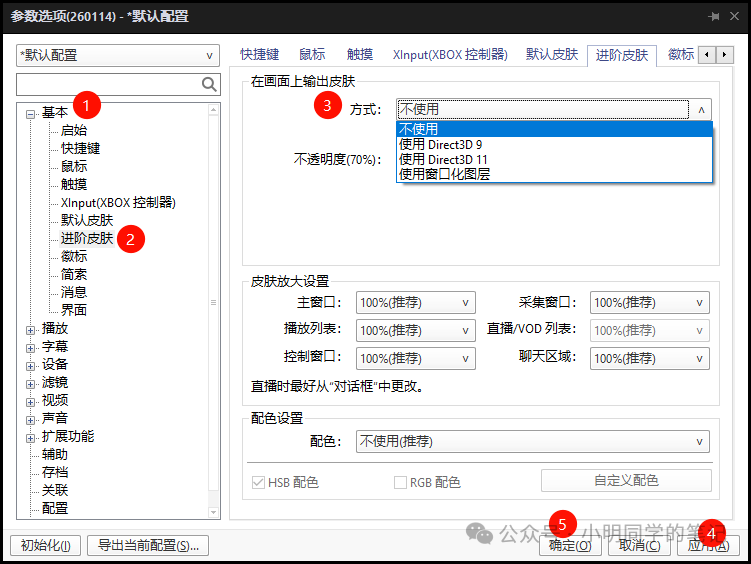Switch to the 默认皮肤 tab

(x=551, y=55)
